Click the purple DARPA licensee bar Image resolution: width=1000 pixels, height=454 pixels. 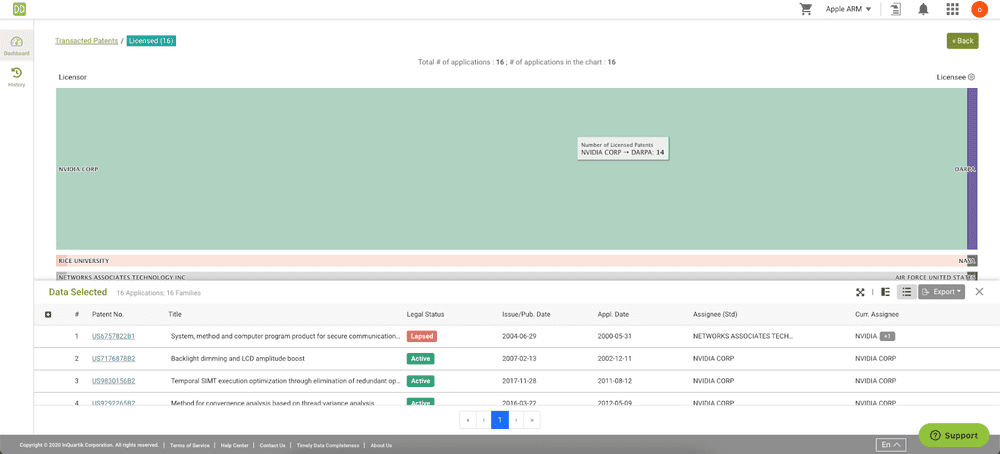[972, 168]
